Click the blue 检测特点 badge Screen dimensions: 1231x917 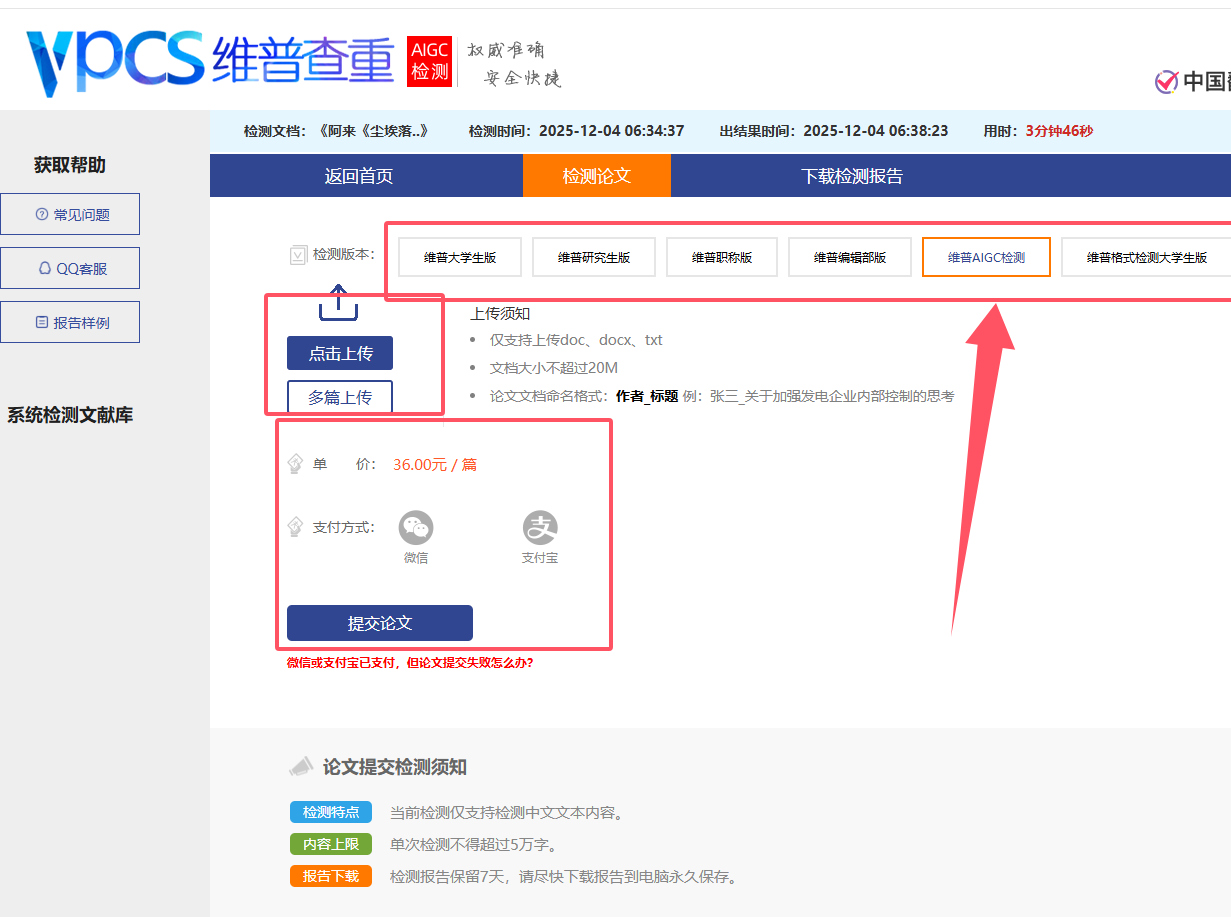point(330,812)
